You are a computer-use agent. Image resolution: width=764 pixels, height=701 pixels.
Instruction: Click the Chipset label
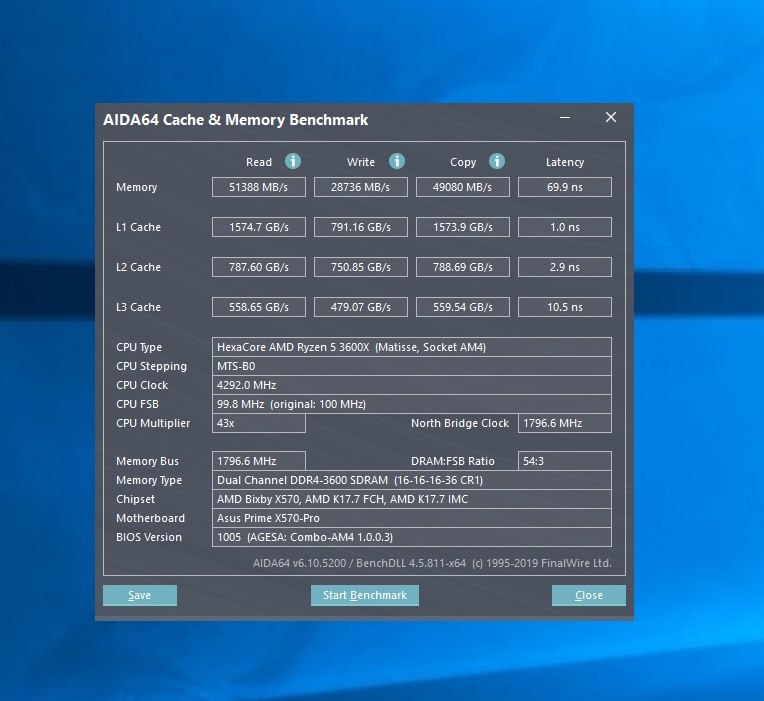(135, 499)
